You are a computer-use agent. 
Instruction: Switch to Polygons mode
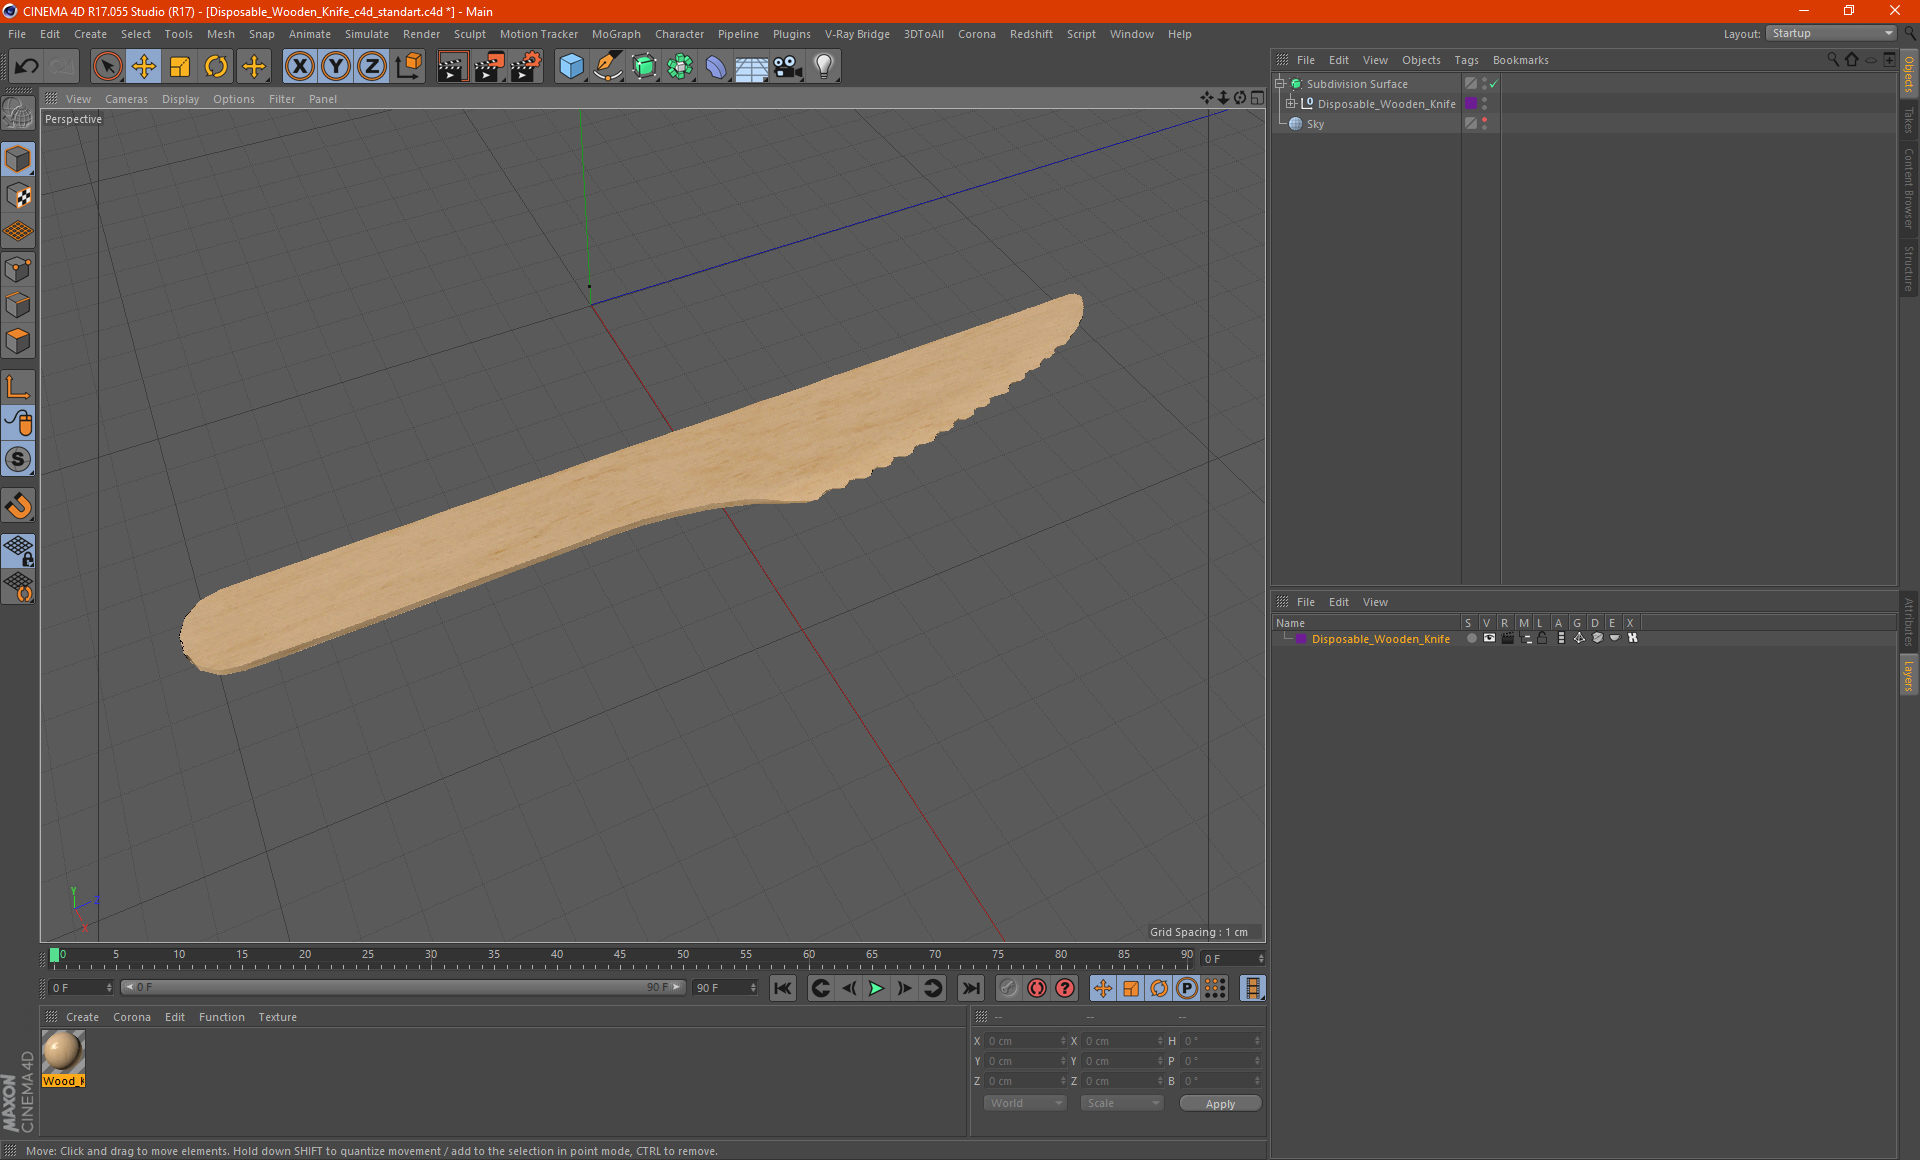[18, 341]
